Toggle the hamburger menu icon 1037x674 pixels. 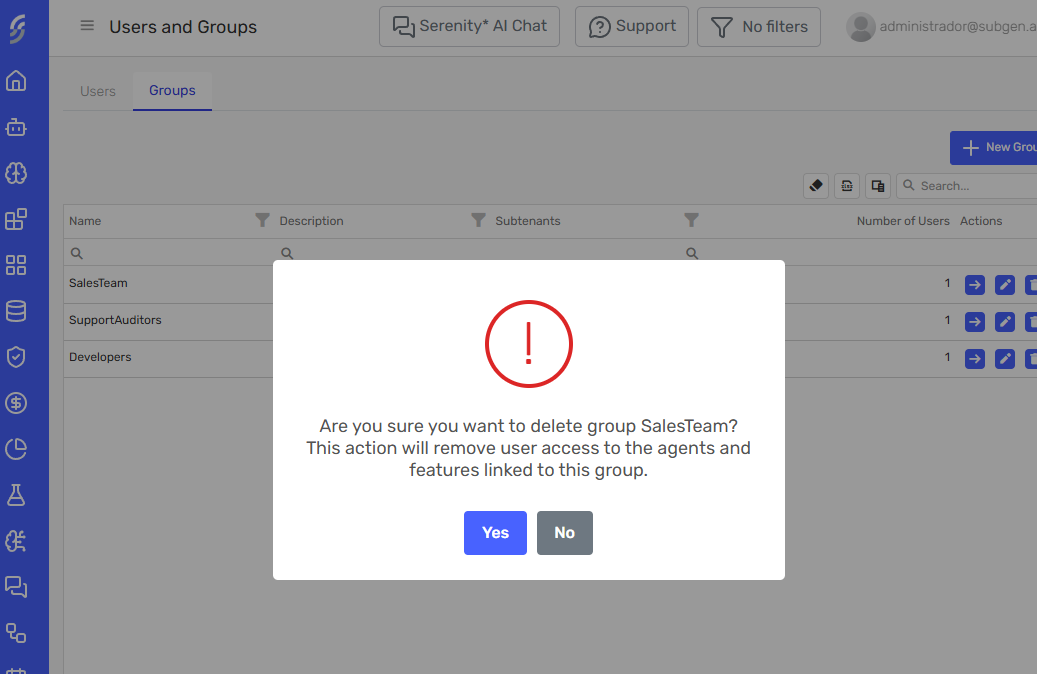[x=87, y=26]
